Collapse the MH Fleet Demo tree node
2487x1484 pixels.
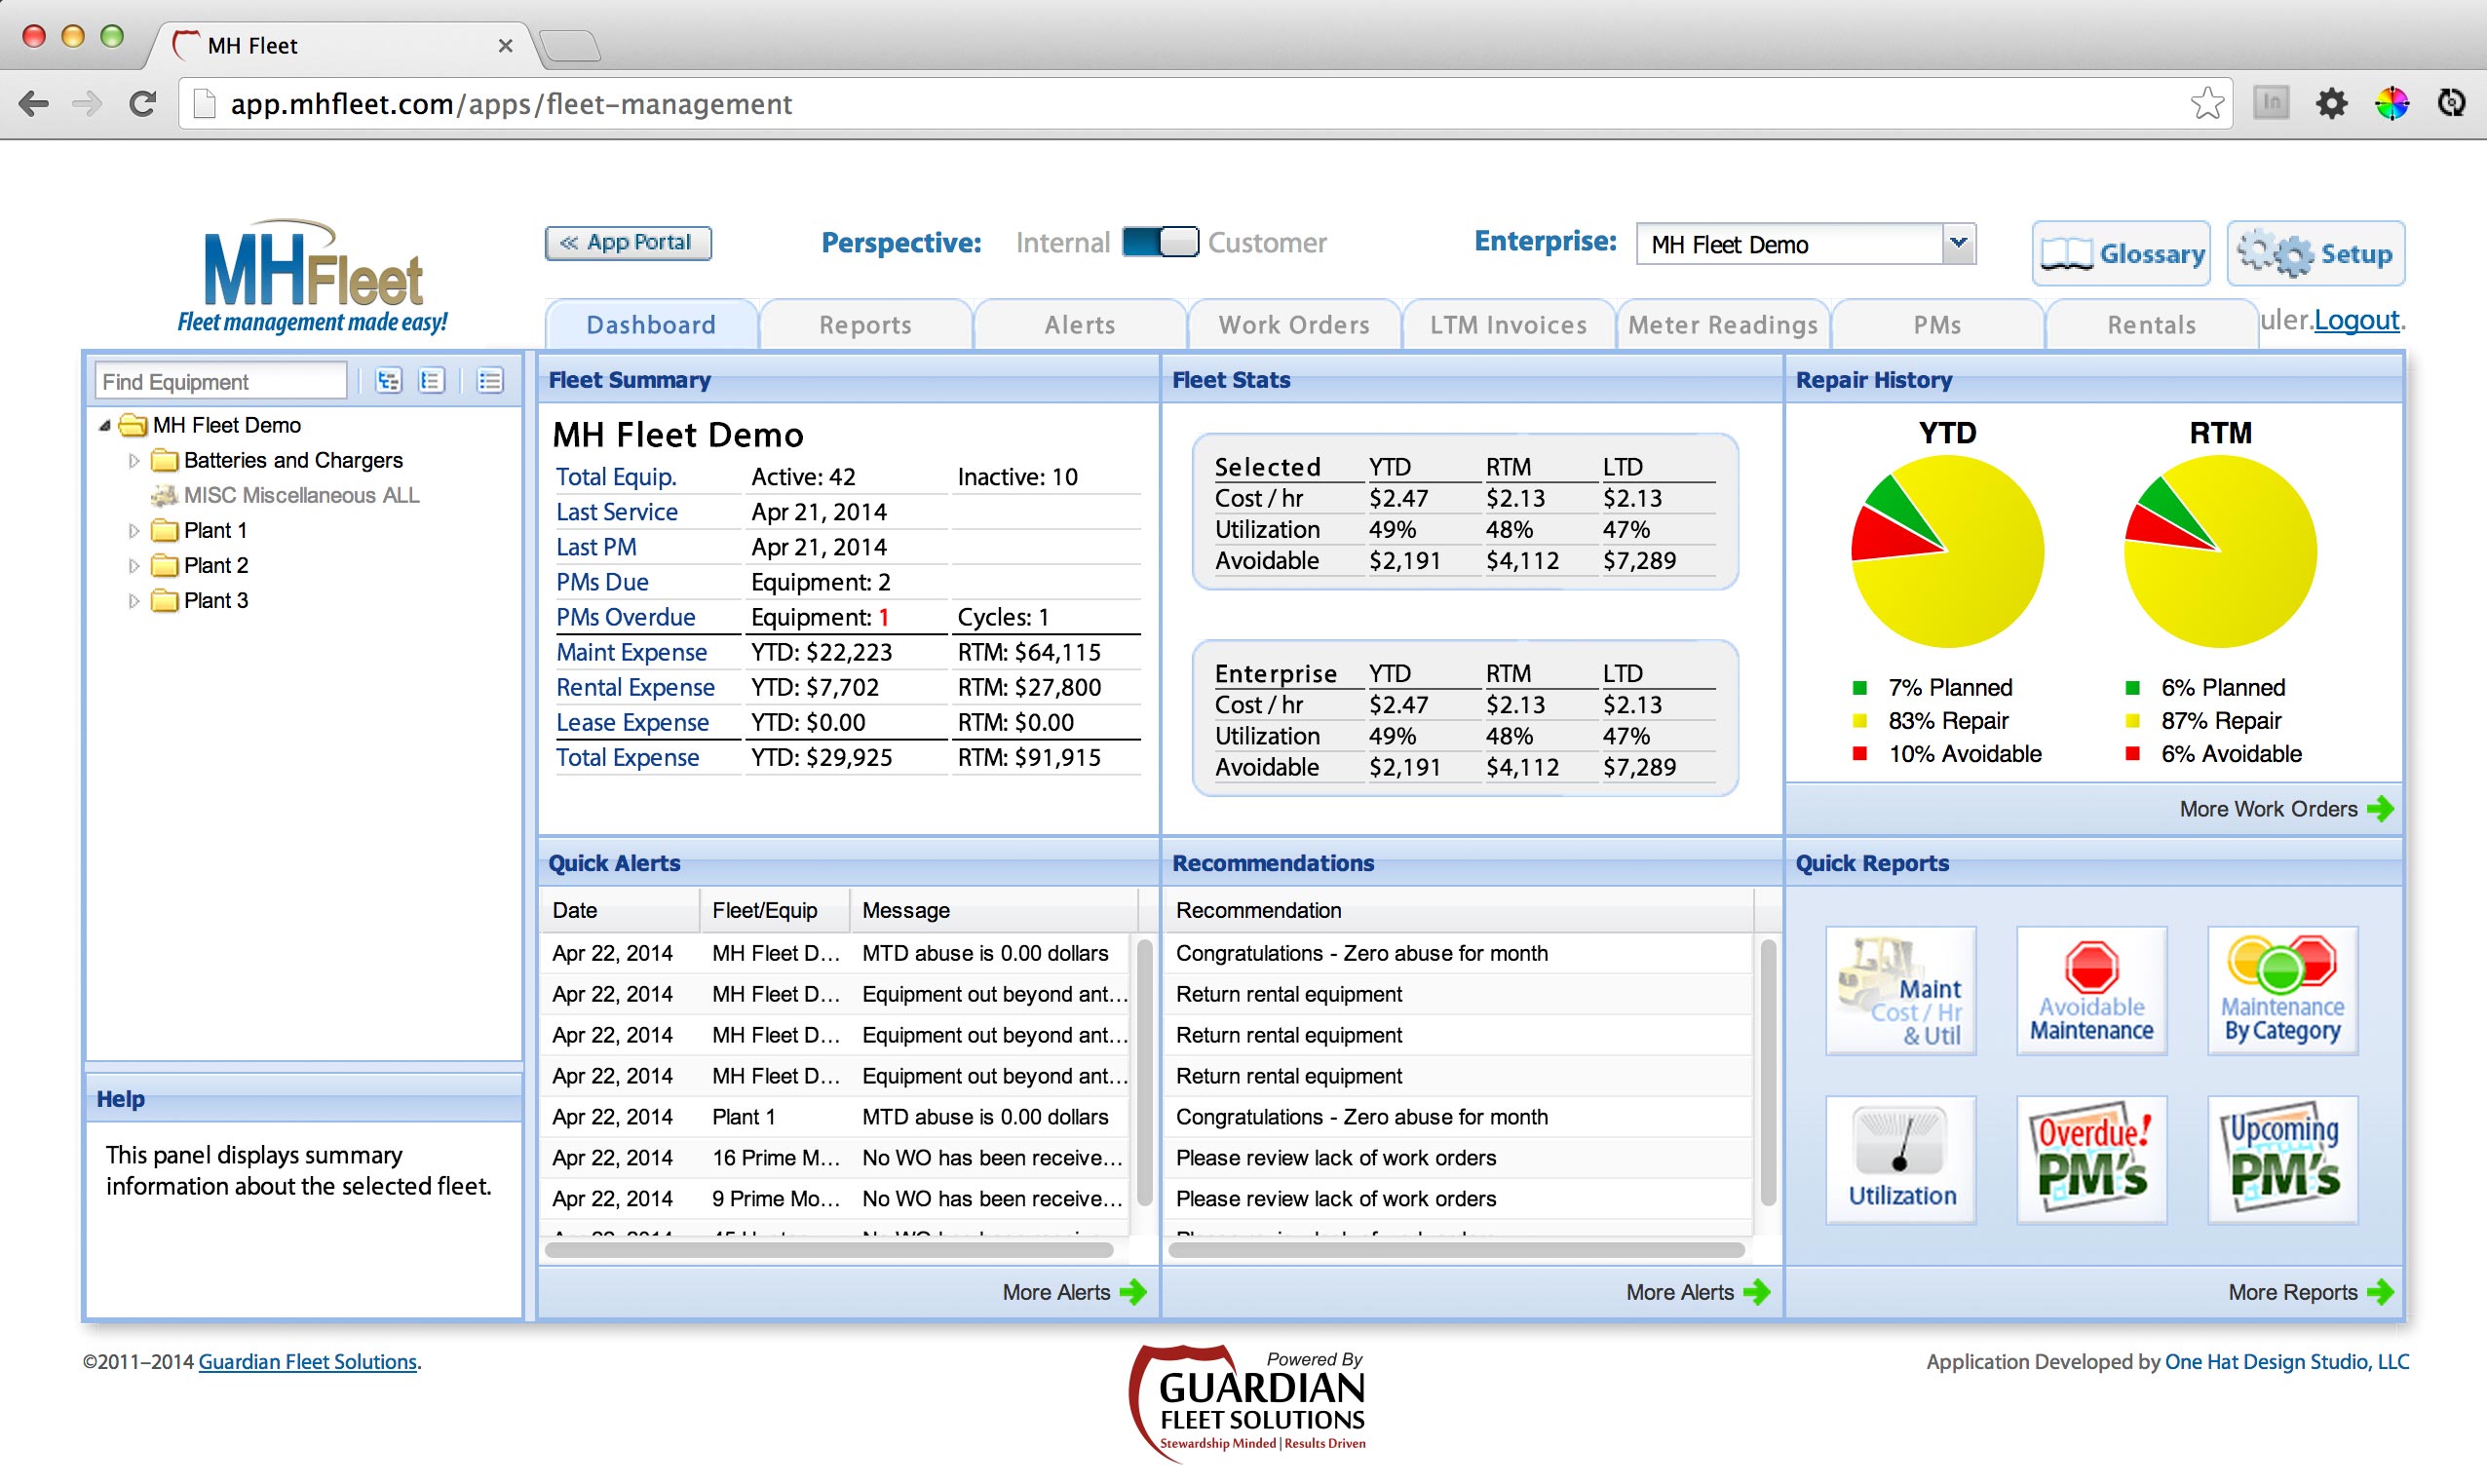[105, 425]
